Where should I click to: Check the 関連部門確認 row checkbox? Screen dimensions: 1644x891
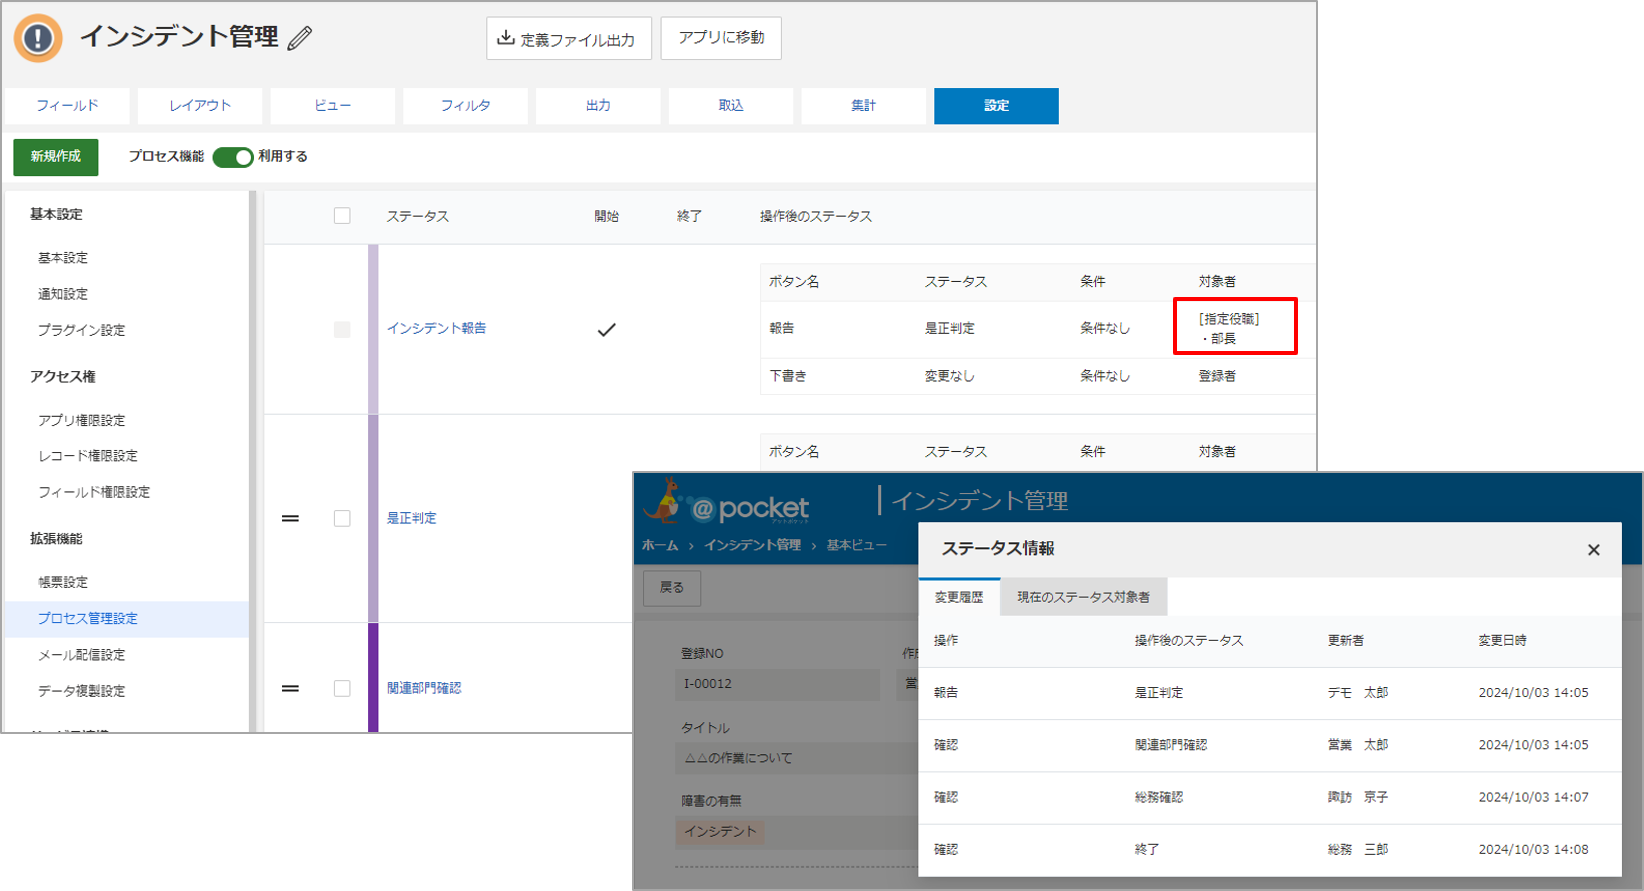click(x=342, y=688)
